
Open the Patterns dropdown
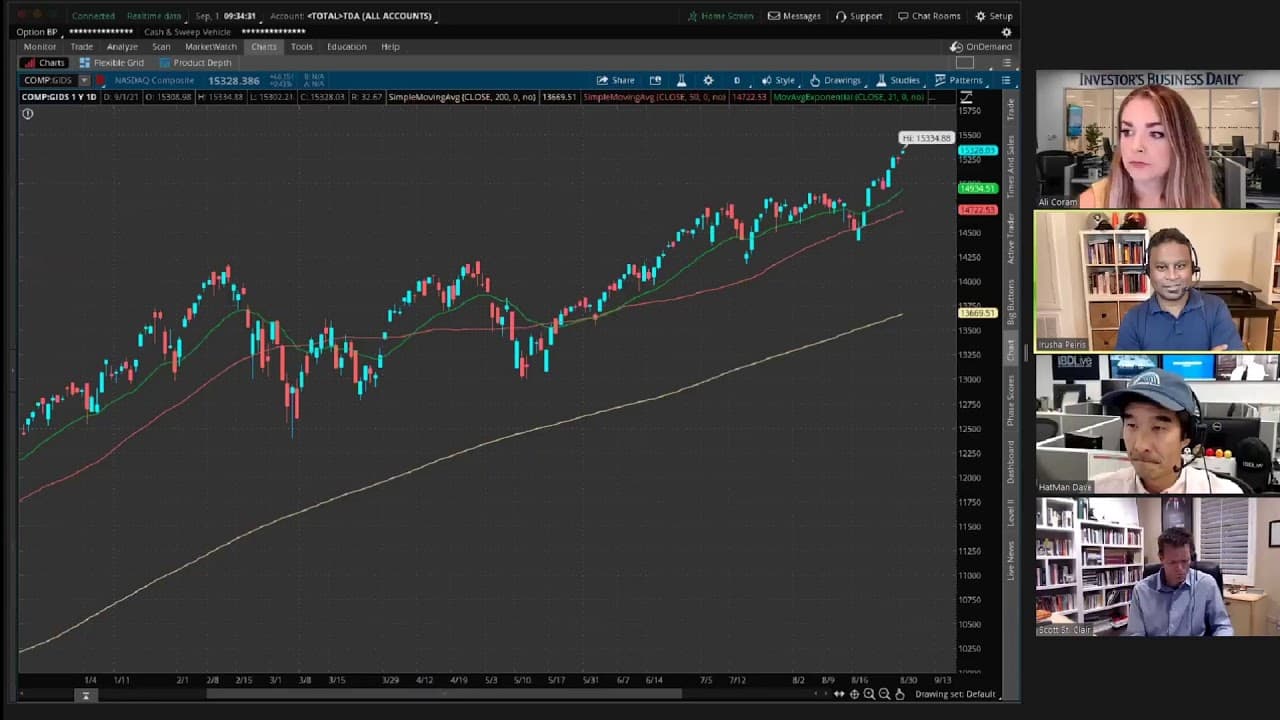pyautogui.click(x=959, y=80)
